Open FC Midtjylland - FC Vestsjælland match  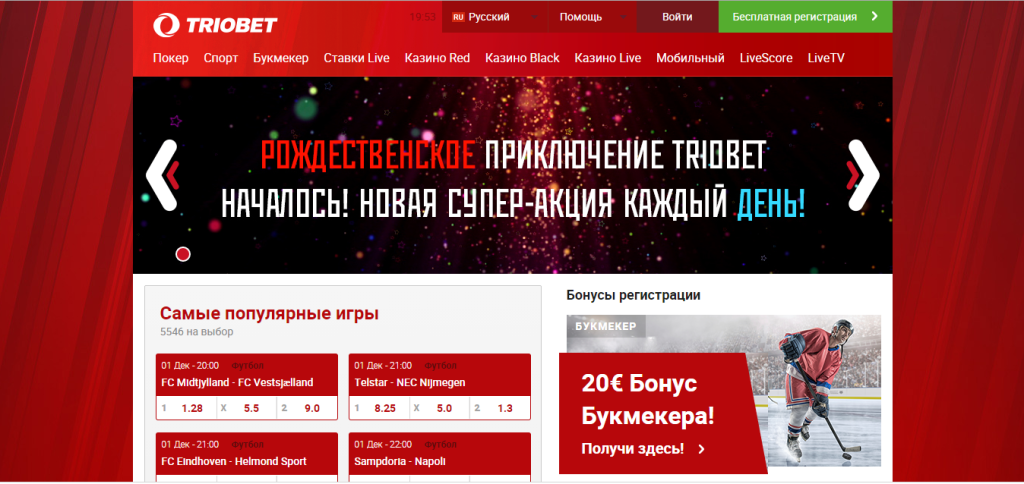(x=237, y=383)
